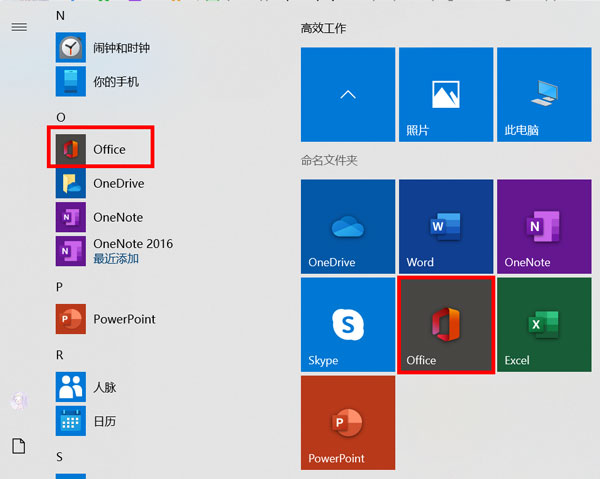Open the Office tile
The image size is (600, 479).
pos(446,325)
